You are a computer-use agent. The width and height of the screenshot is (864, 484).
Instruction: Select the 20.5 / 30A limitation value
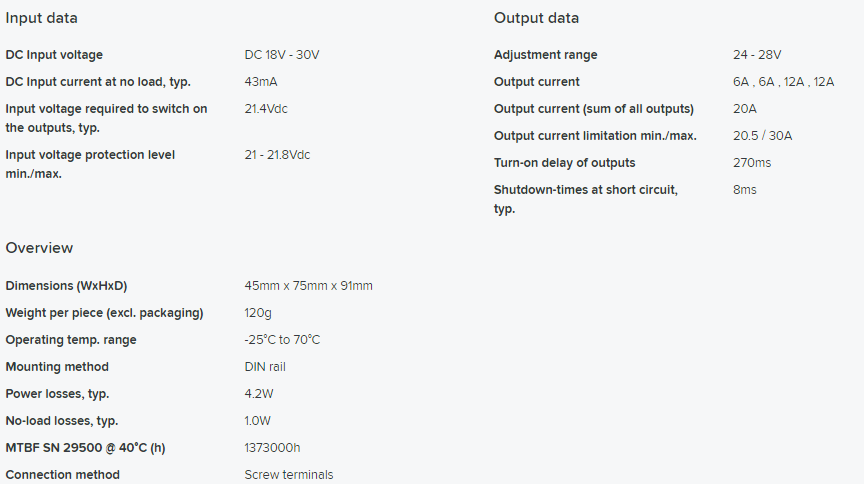point(762,136)
